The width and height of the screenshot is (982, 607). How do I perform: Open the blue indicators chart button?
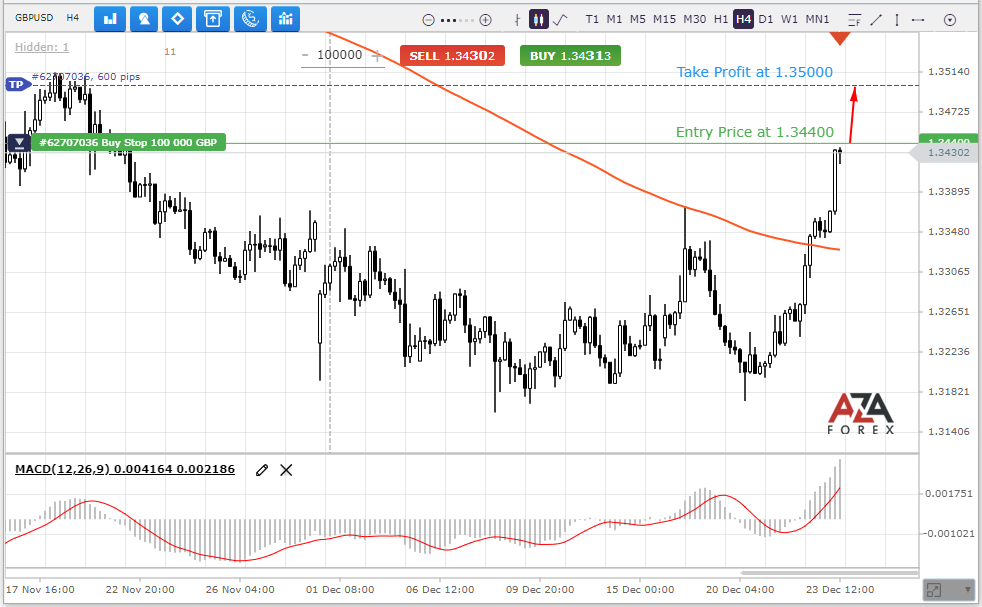[x=286, y=19]
